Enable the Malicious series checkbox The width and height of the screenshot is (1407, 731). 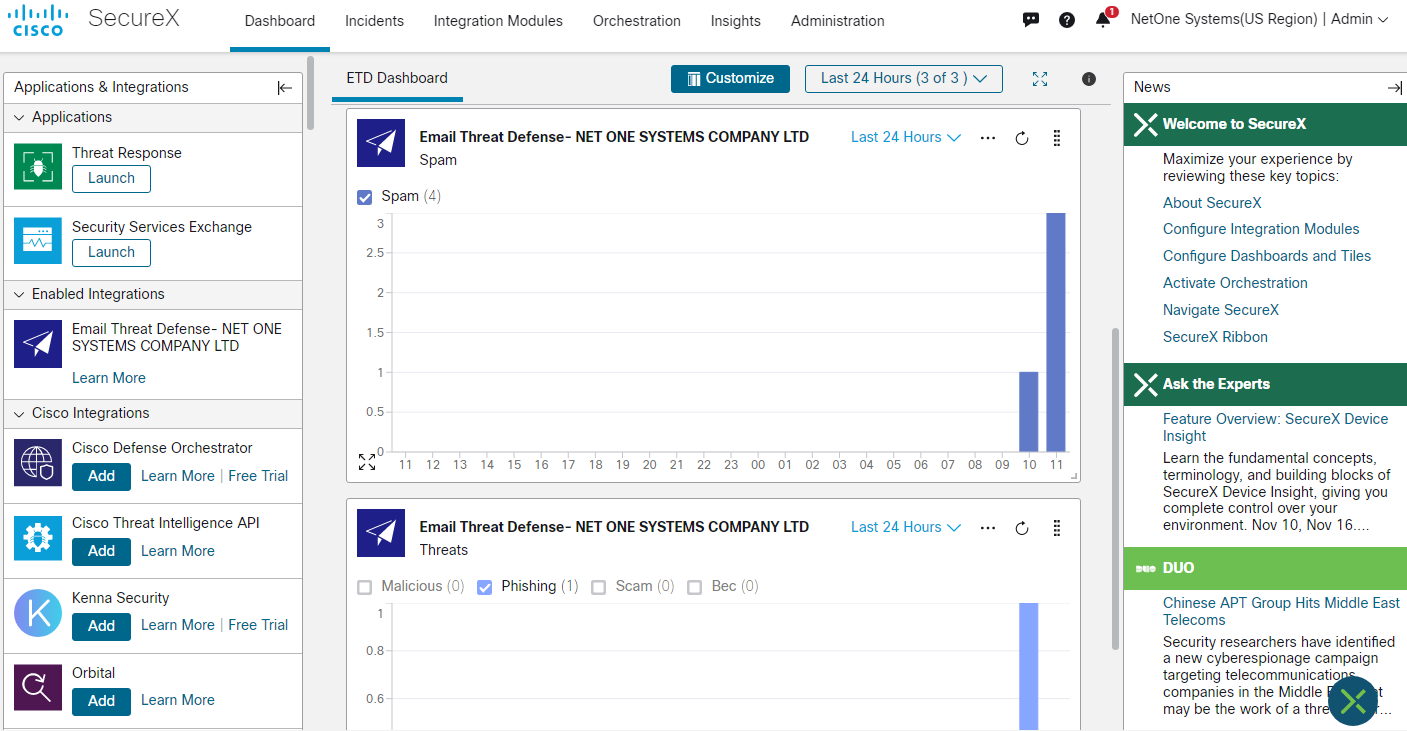365,587
